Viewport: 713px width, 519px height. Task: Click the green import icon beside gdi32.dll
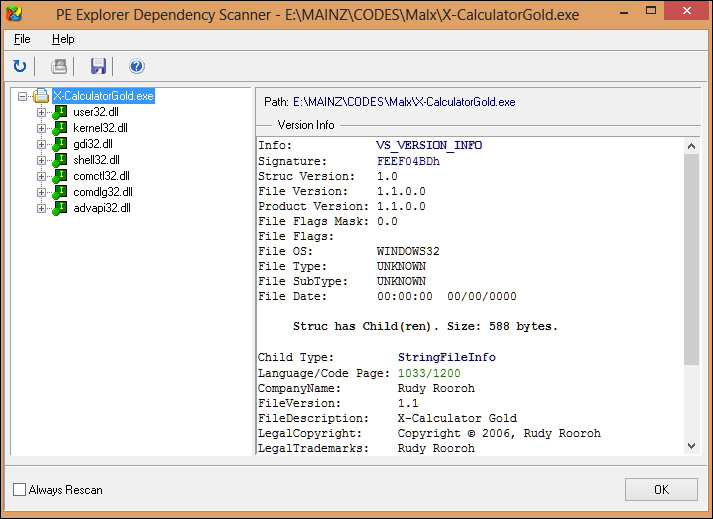(x=60, y=144)
